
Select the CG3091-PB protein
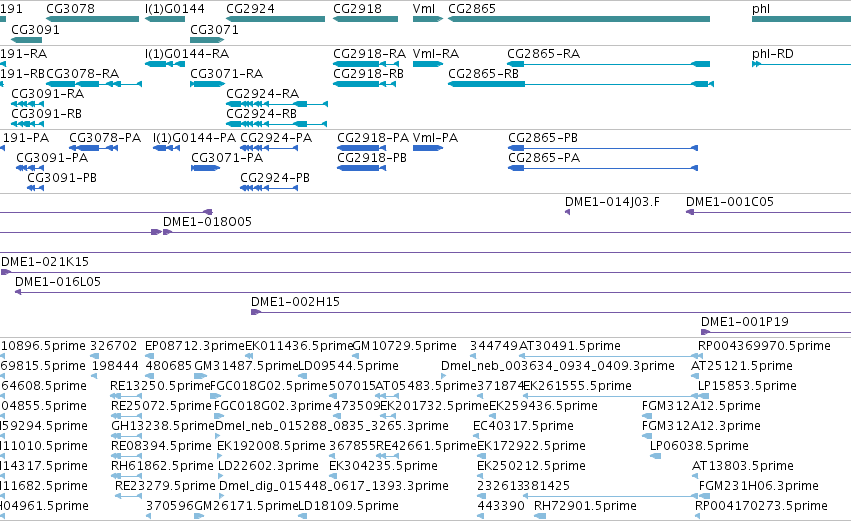(x=35, y=188)
